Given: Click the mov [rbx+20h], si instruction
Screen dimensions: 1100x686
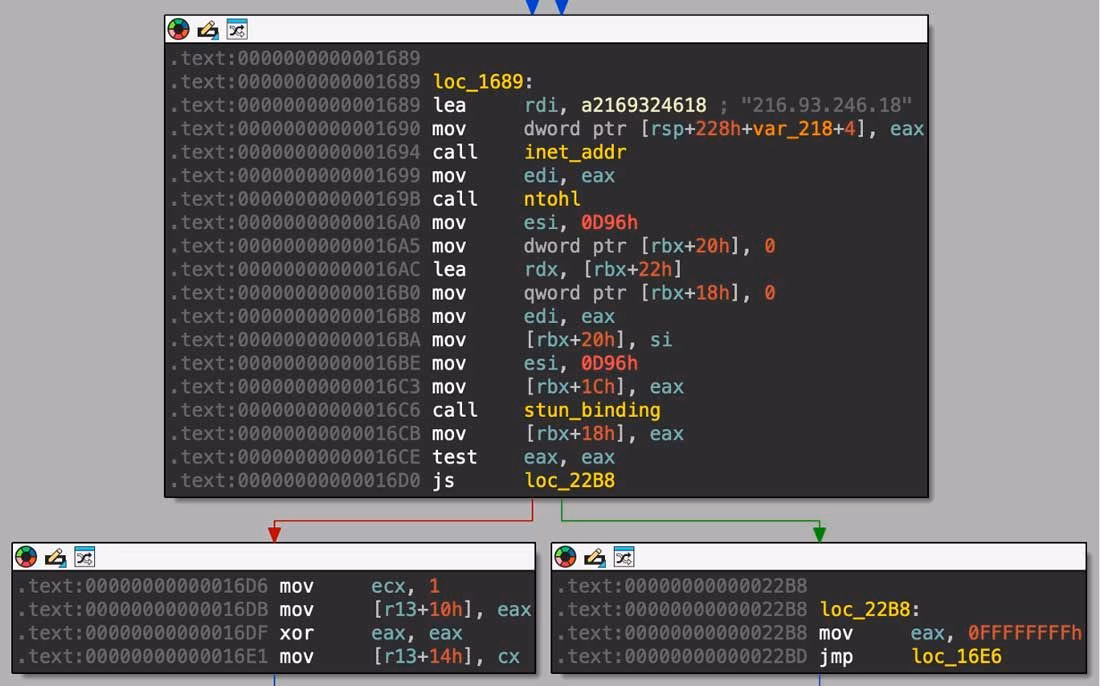Looking at the screenshot, I should point(551,340).
